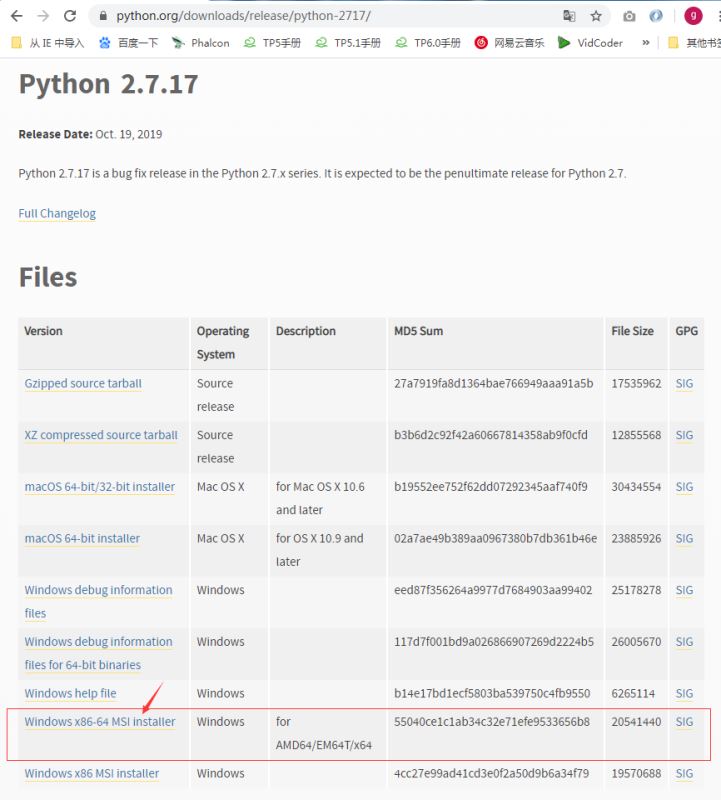Click the blue globe extension icon
Screen dimensions: 721x800
[x=656, y=16]
